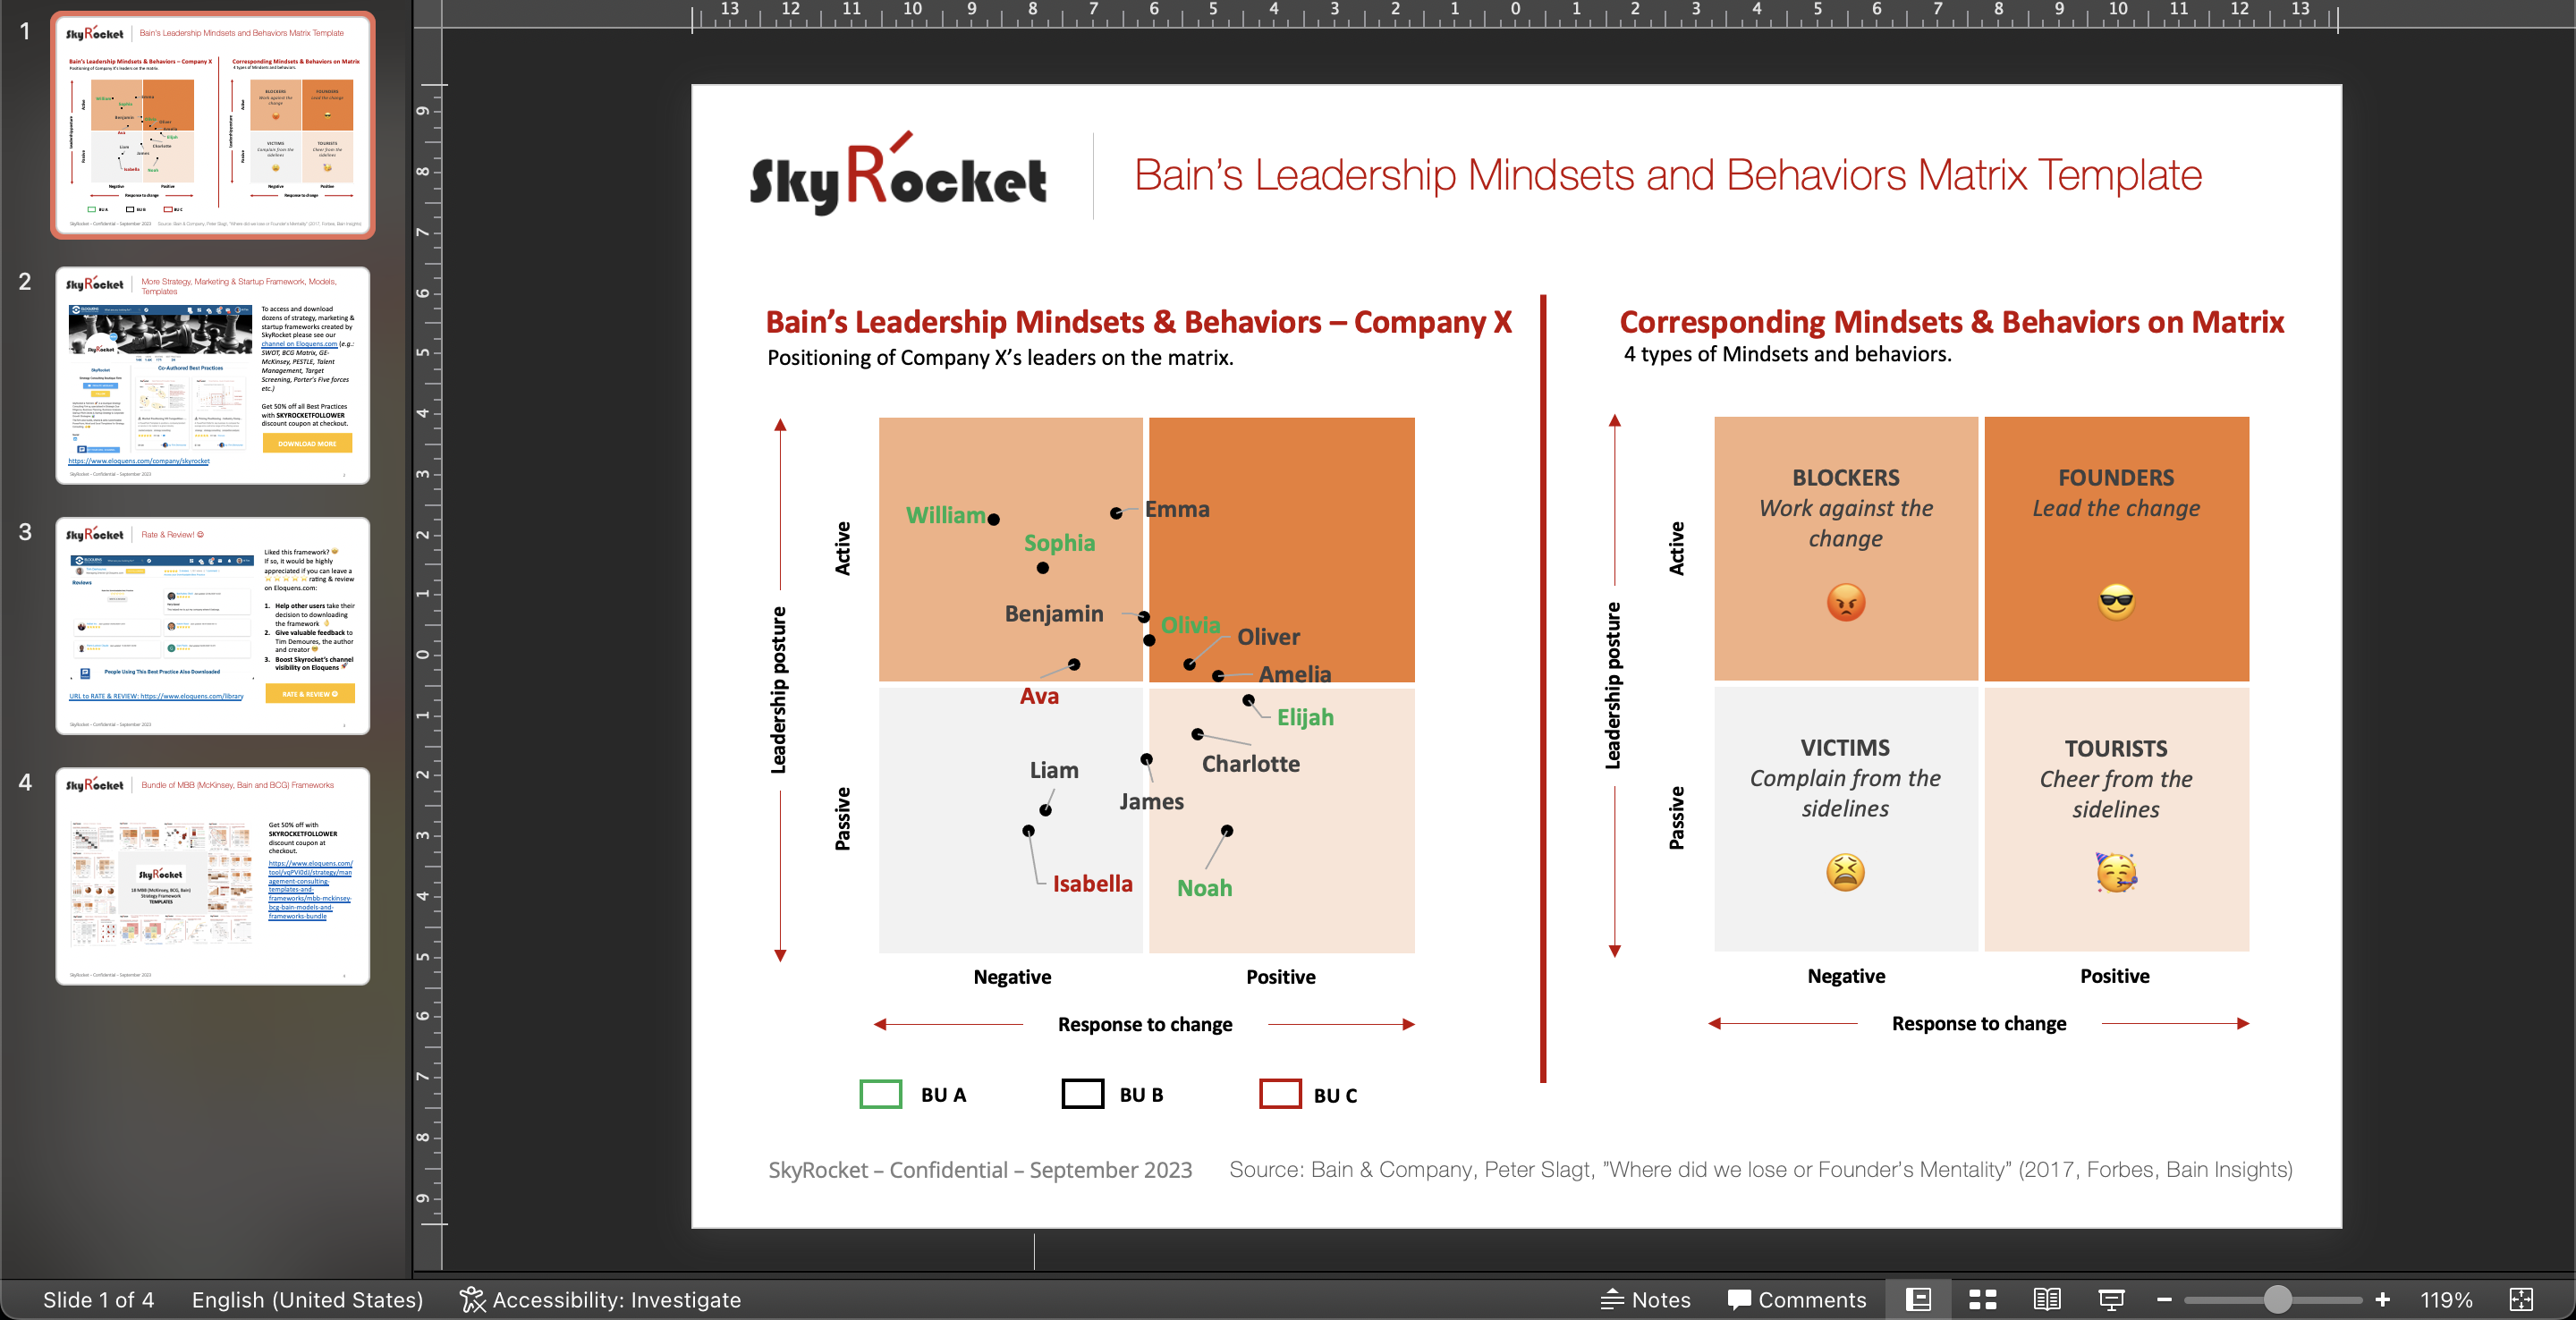Select the slide title text

1667,175
